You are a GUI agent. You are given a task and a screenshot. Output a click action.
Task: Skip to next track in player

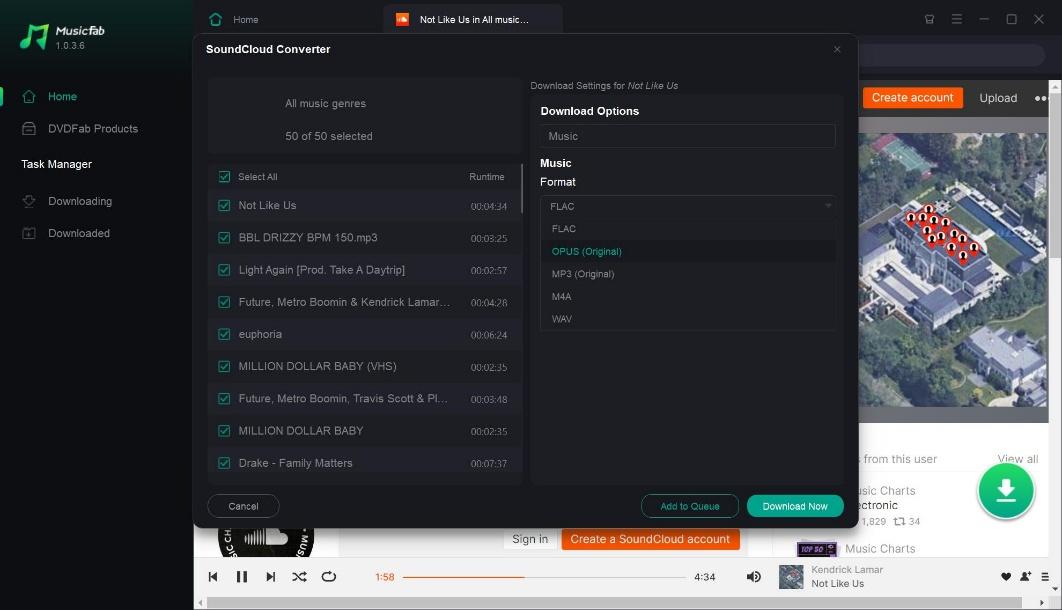click(x=271, y=577)
